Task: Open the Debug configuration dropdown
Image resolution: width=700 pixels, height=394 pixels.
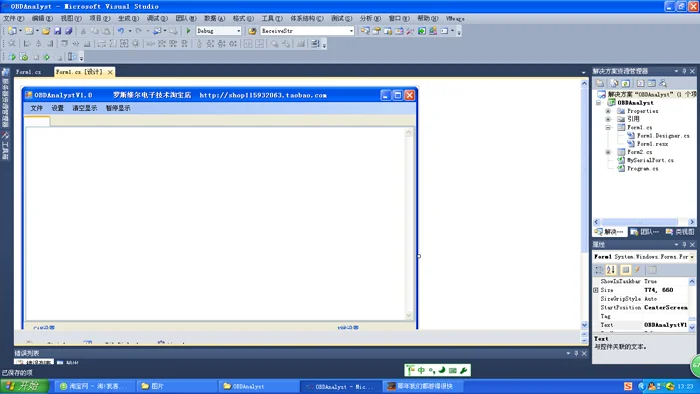Action: point(238,31)
